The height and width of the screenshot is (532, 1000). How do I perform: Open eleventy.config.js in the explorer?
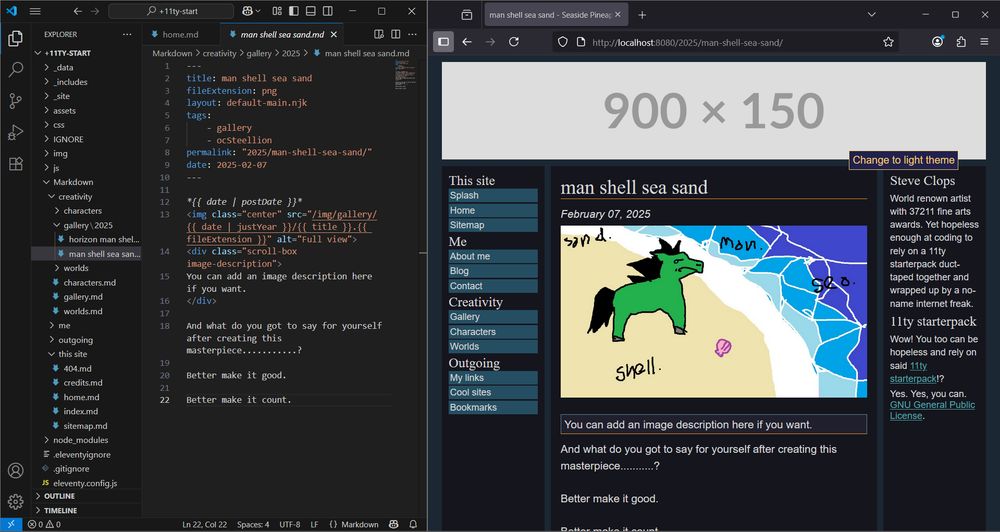click(86, 483)
